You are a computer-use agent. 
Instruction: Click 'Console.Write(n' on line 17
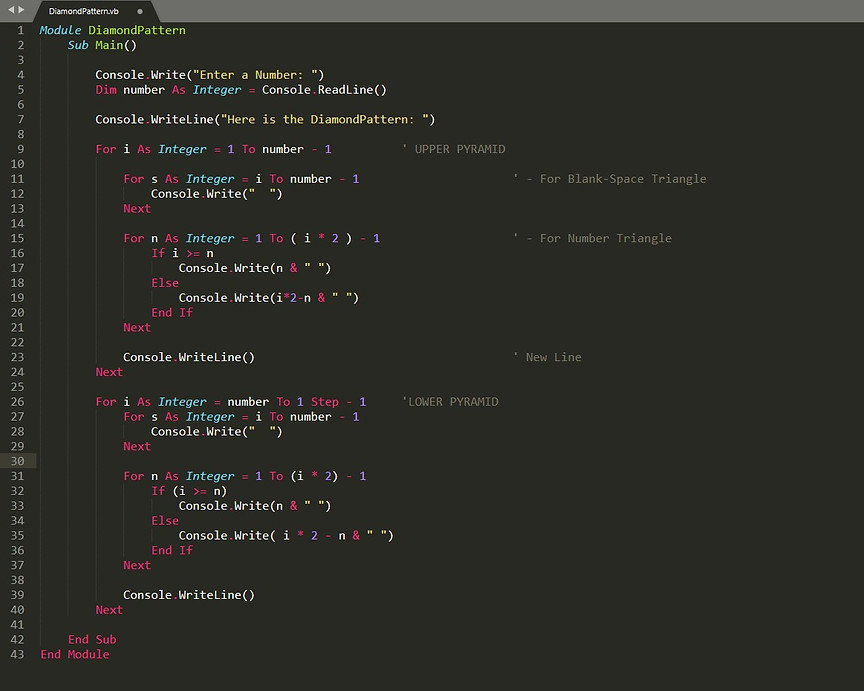[x=231, y=268]
